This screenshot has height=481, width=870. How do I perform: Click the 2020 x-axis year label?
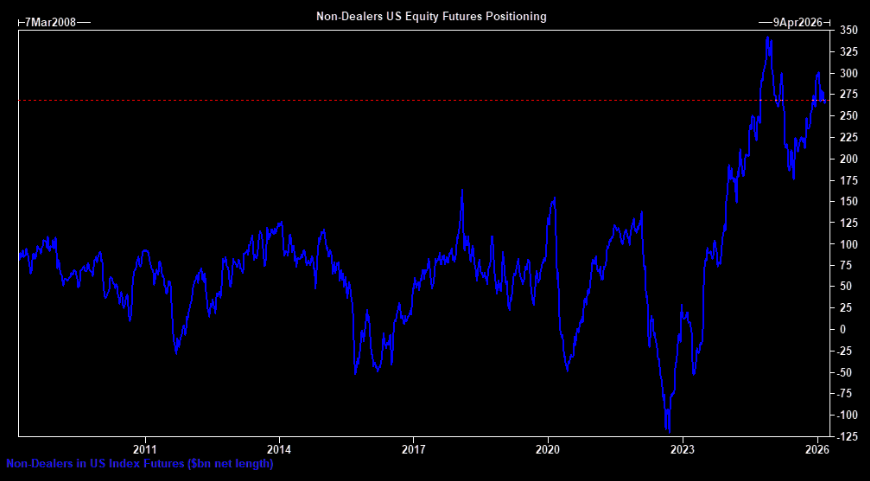(x=548, y=449)
